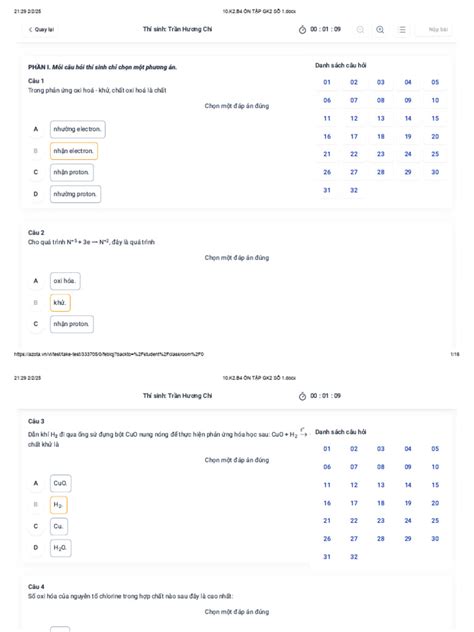Open question 13 in upper question list

(x=380, y=118)
